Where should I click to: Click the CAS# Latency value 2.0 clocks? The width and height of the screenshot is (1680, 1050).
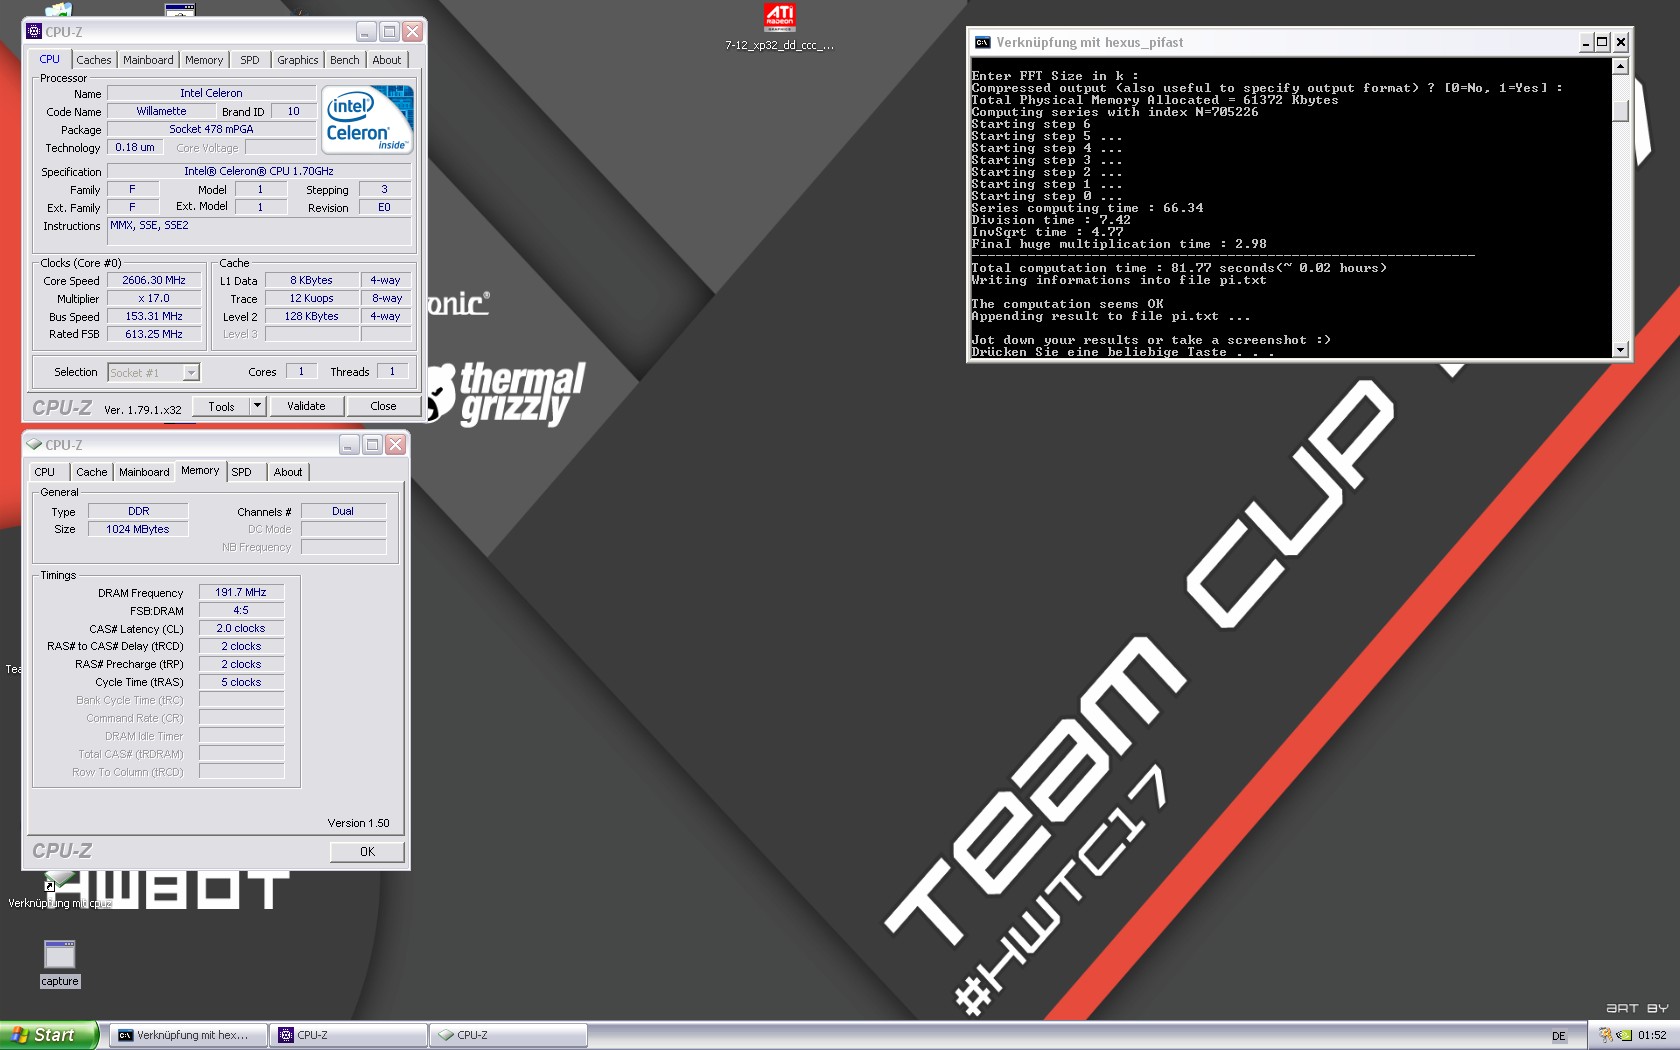pyautogui.click(x=241, y=629)
